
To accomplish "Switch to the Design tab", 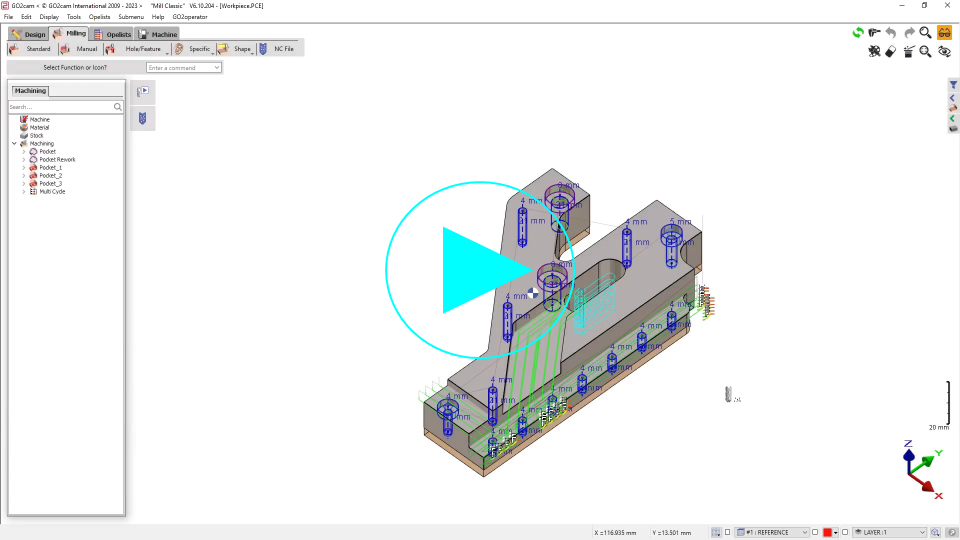I will pos(29,34).
